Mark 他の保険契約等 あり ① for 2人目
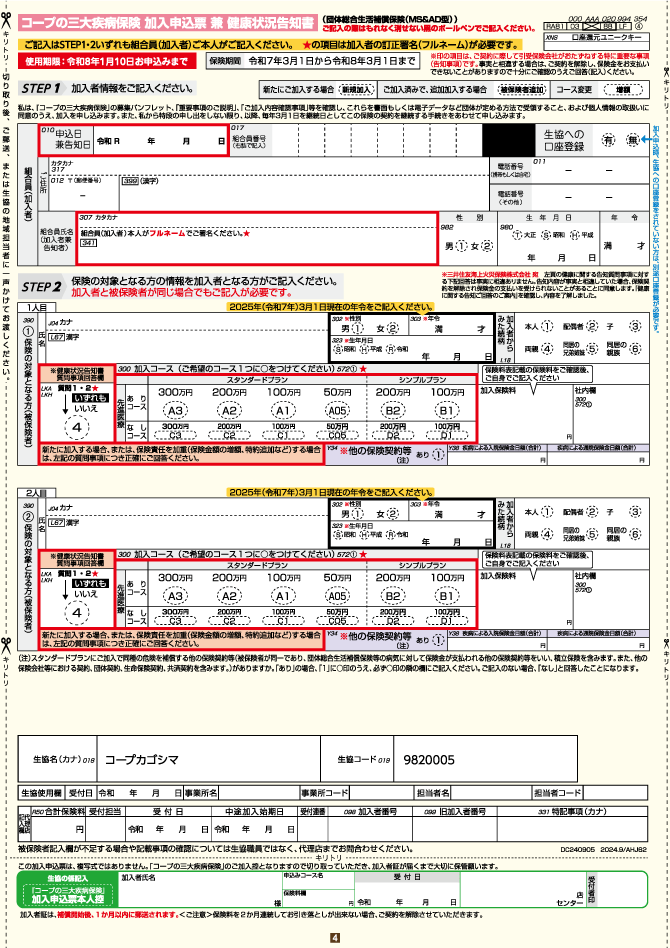The image size is (670, 948). [438, 640]
